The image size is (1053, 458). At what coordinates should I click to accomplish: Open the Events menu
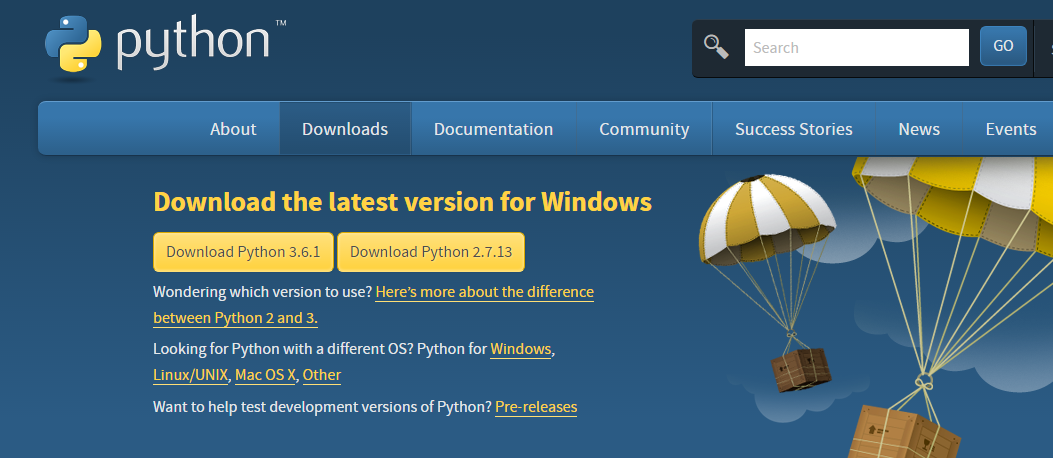coord(1011,129)
